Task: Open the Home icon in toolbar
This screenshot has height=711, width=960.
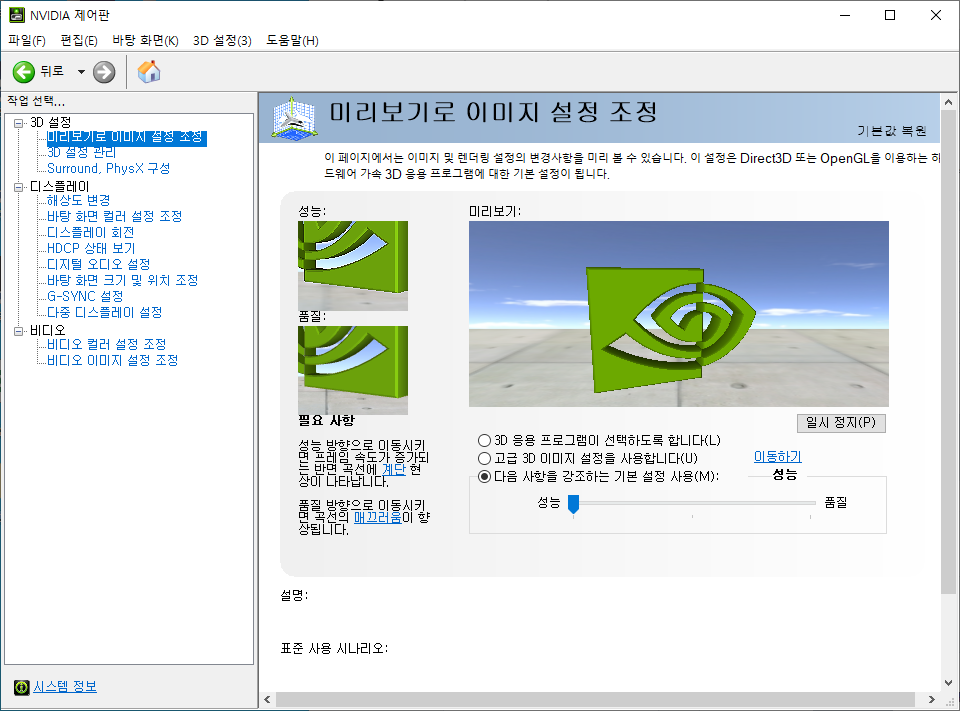Action: click(x=149, y=72)
